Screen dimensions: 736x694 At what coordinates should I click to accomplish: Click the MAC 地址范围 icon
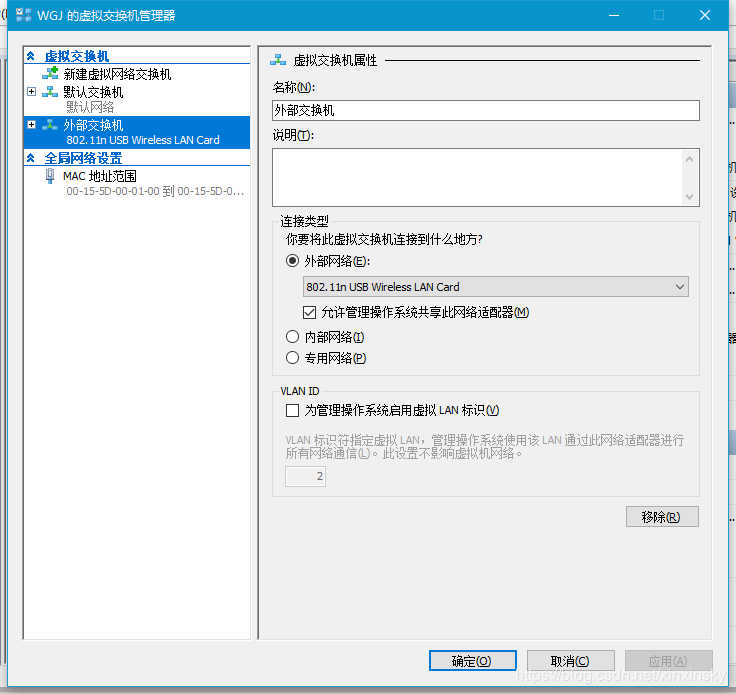pos(50,176)
